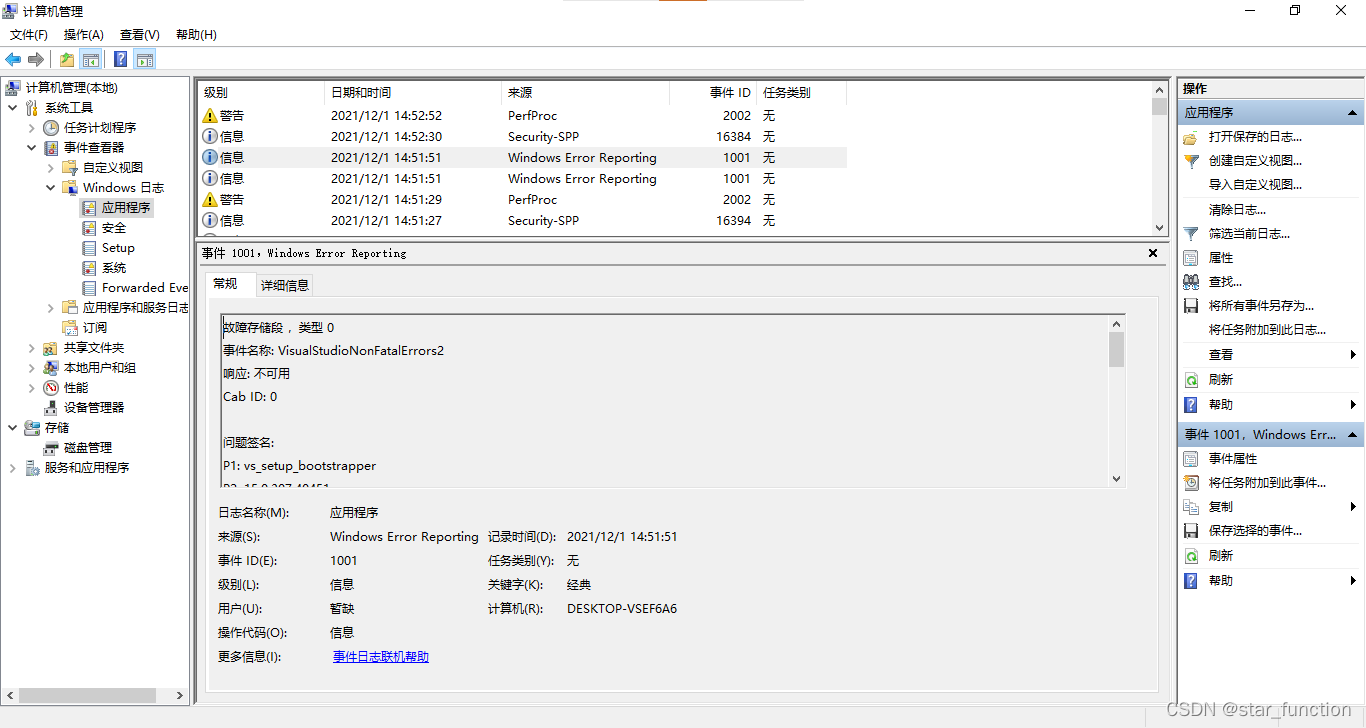Open the 复制 submenu in actions pane

[x=1270, y=507]
